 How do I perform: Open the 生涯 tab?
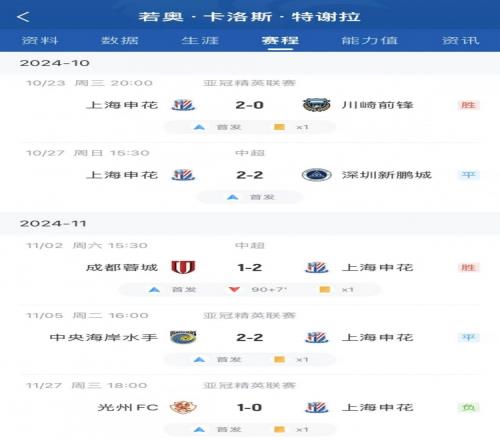click(x=200, y=40)
